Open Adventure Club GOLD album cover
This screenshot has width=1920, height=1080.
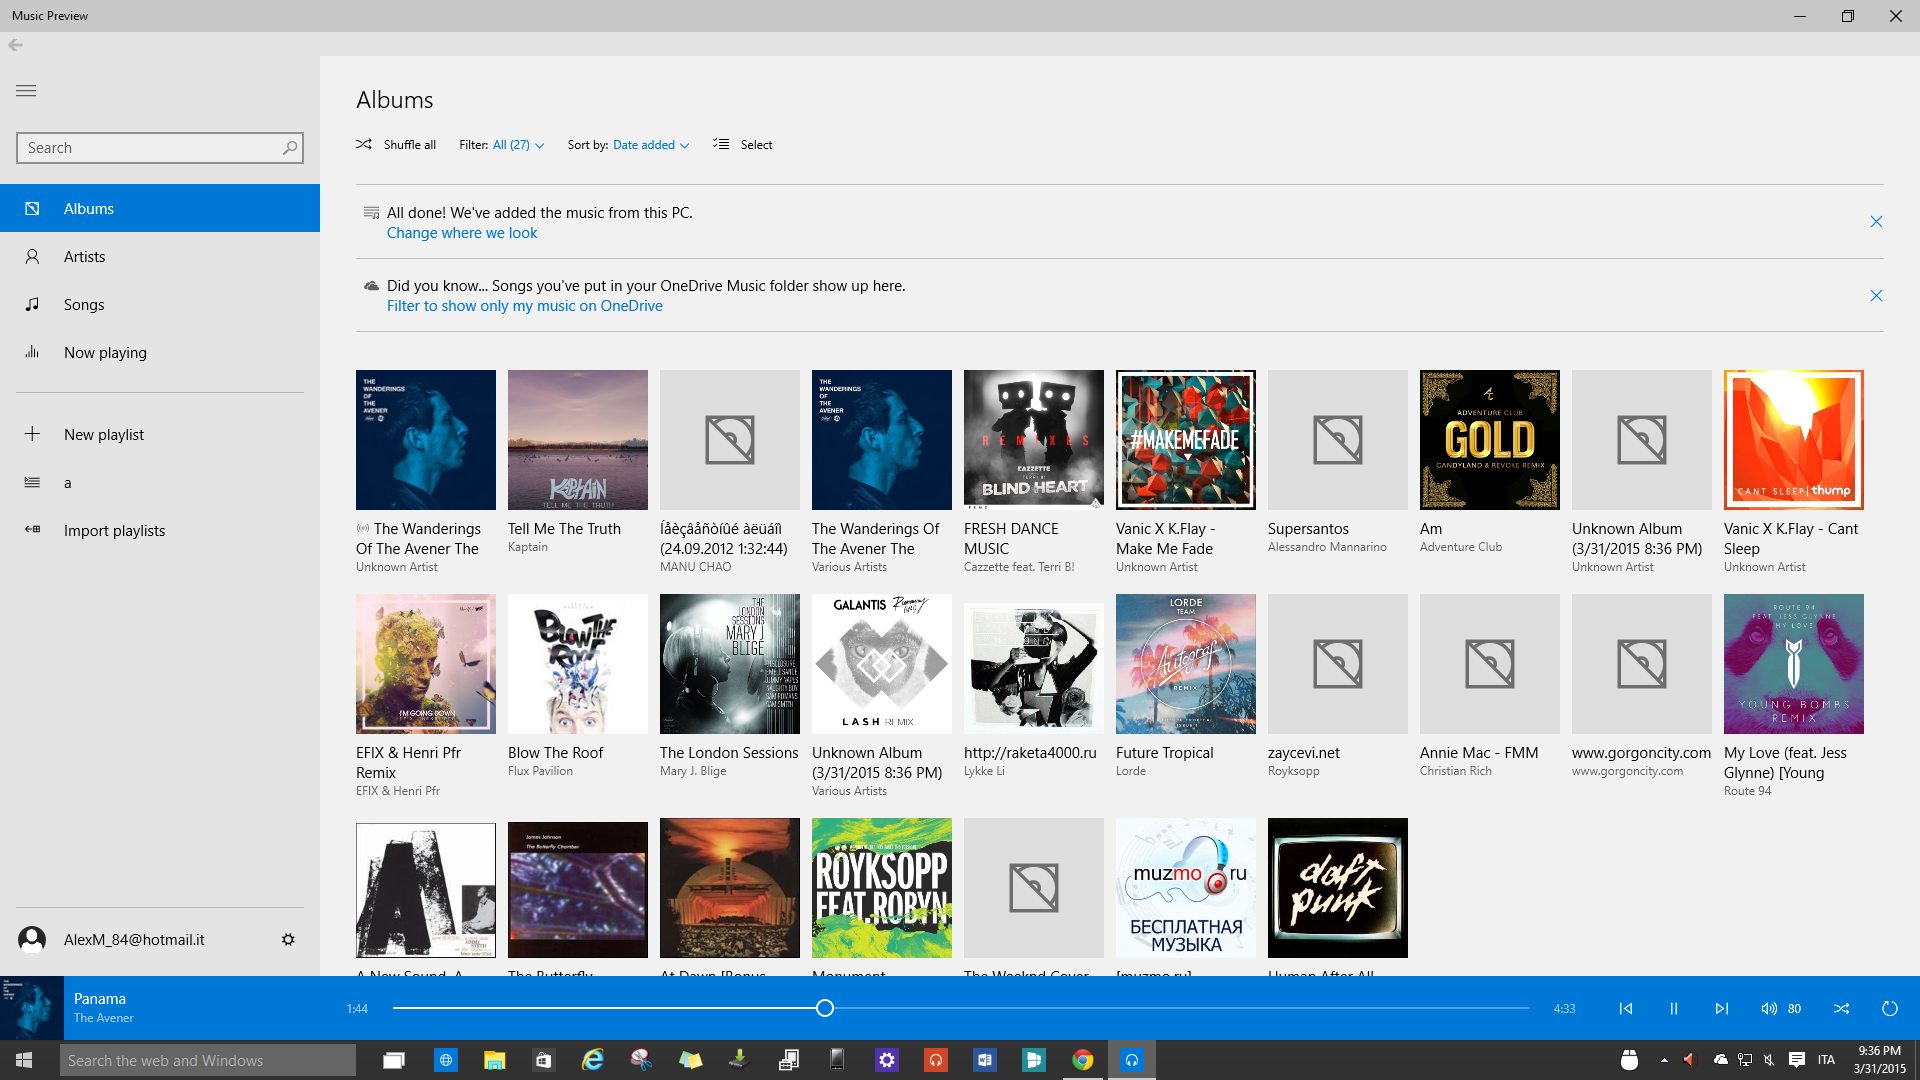coord(1490,440)
